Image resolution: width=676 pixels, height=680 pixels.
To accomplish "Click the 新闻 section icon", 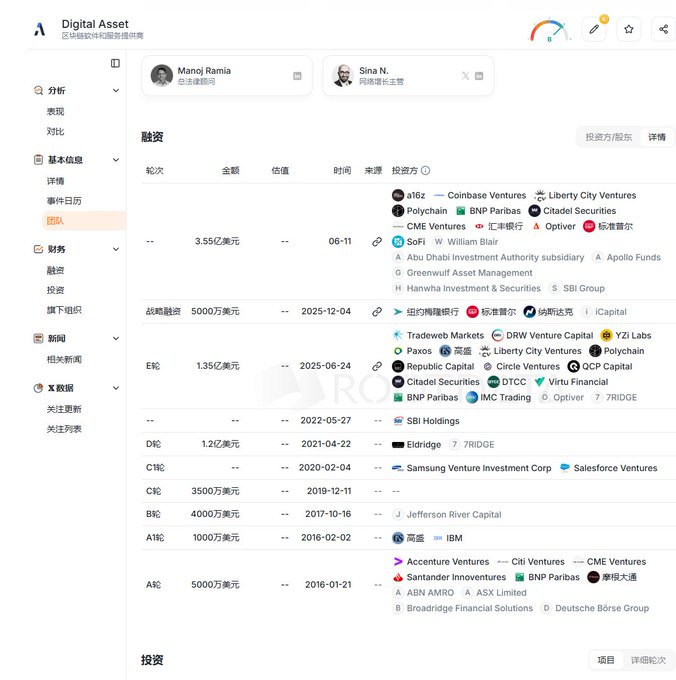I will coord(38,338).
